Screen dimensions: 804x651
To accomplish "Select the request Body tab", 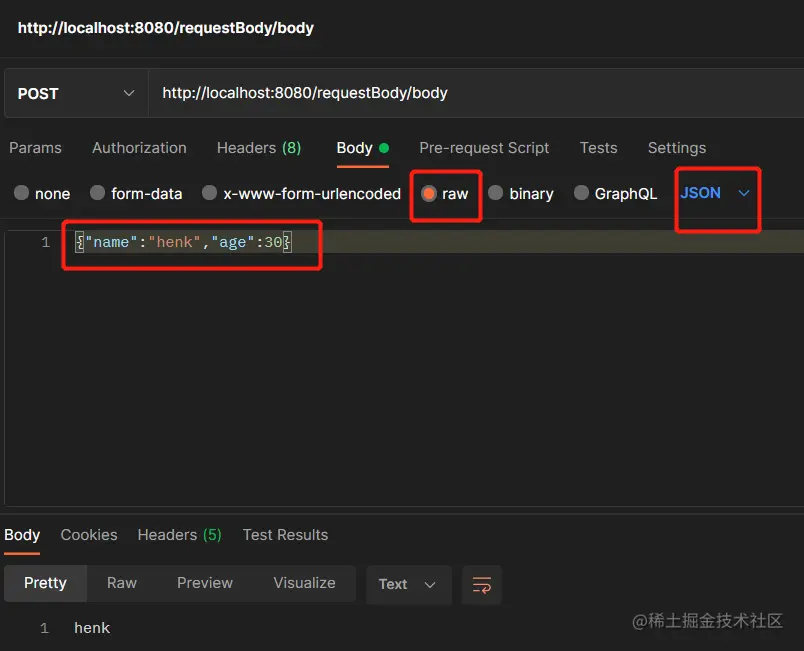I will [363, 148].
